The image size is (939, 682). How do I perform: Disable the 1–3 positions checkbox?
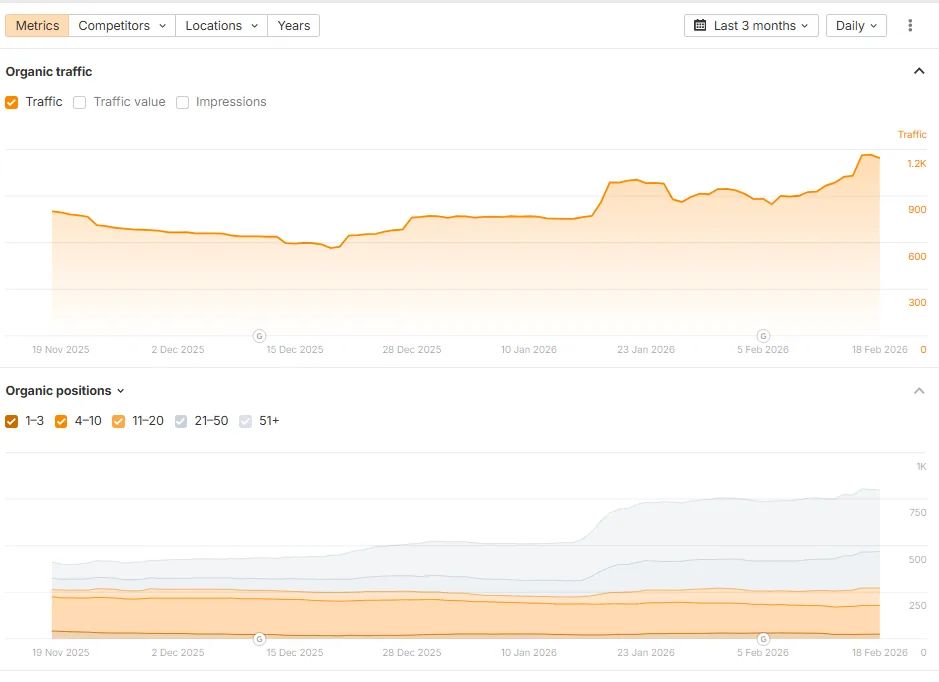[12, 421]
